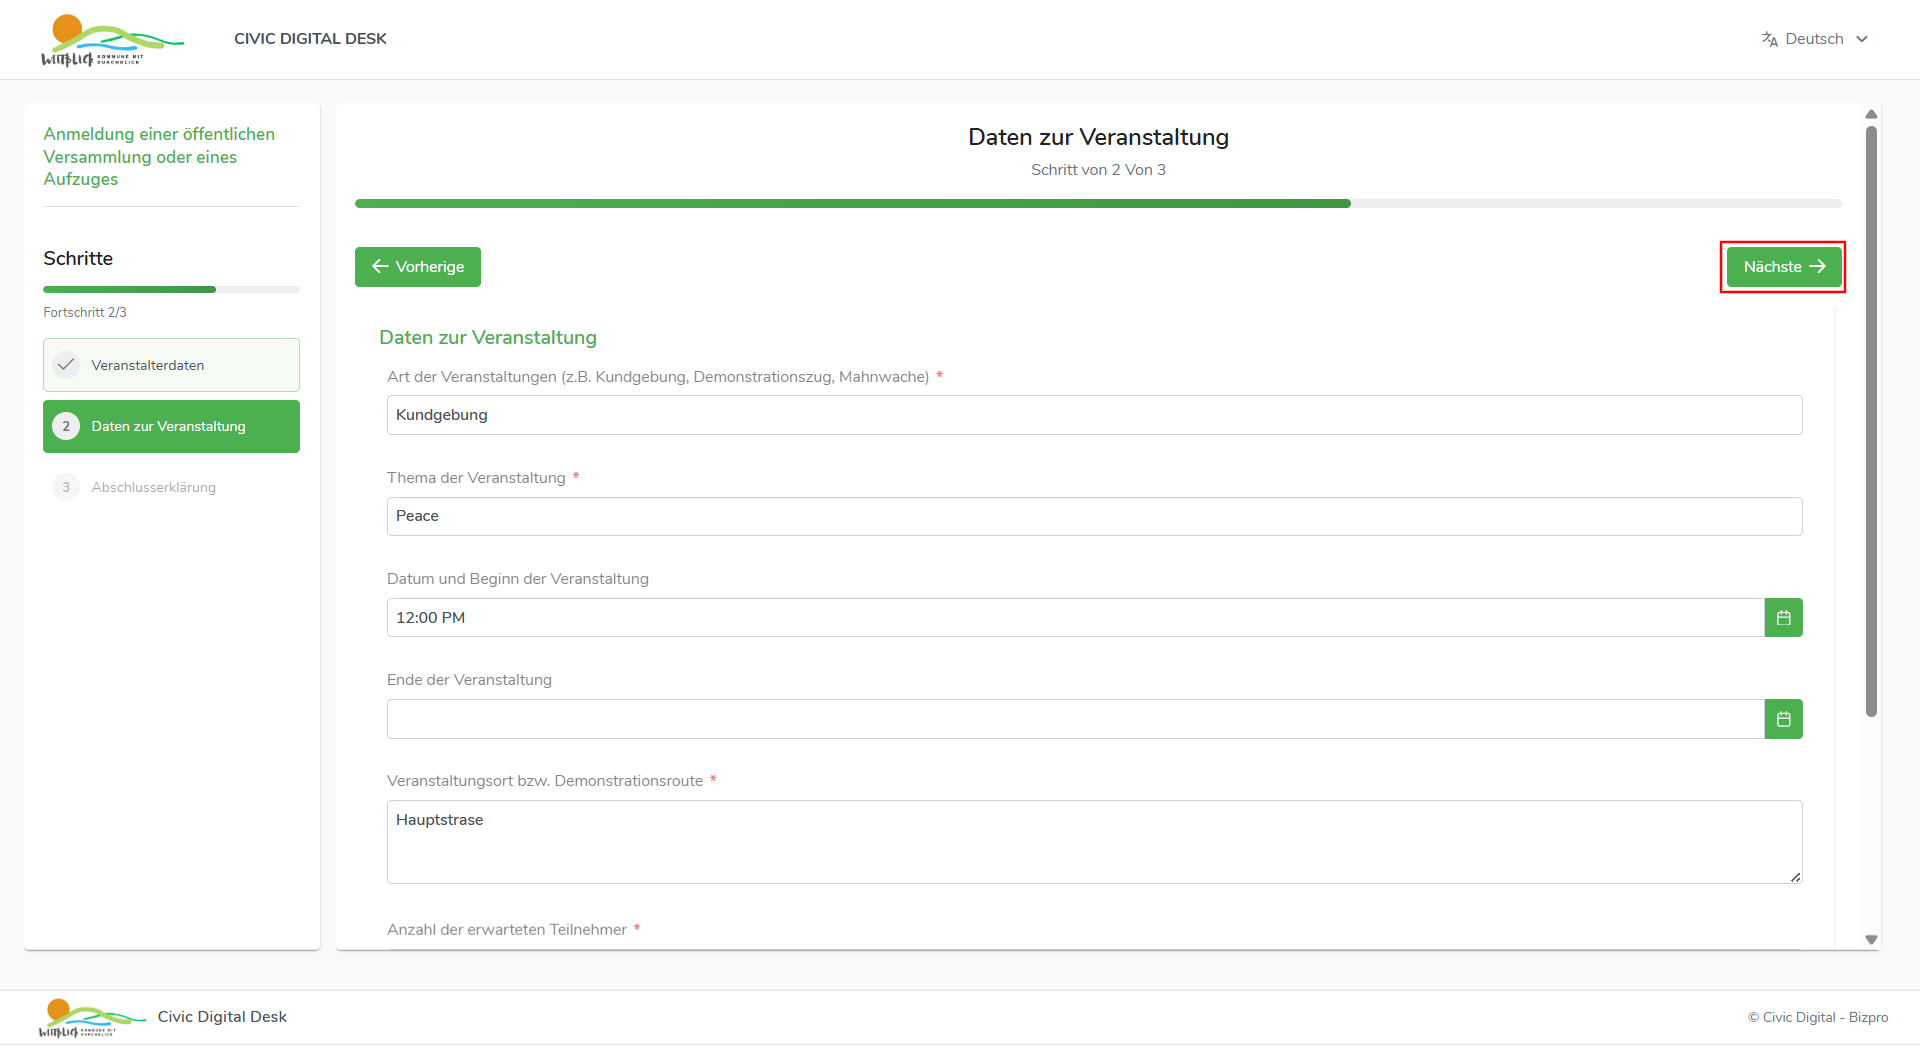Click the checkmark icon for Veranstalterdaten step
The width and height of the screenshot is (1920, 1047).
tap(66, 365)
